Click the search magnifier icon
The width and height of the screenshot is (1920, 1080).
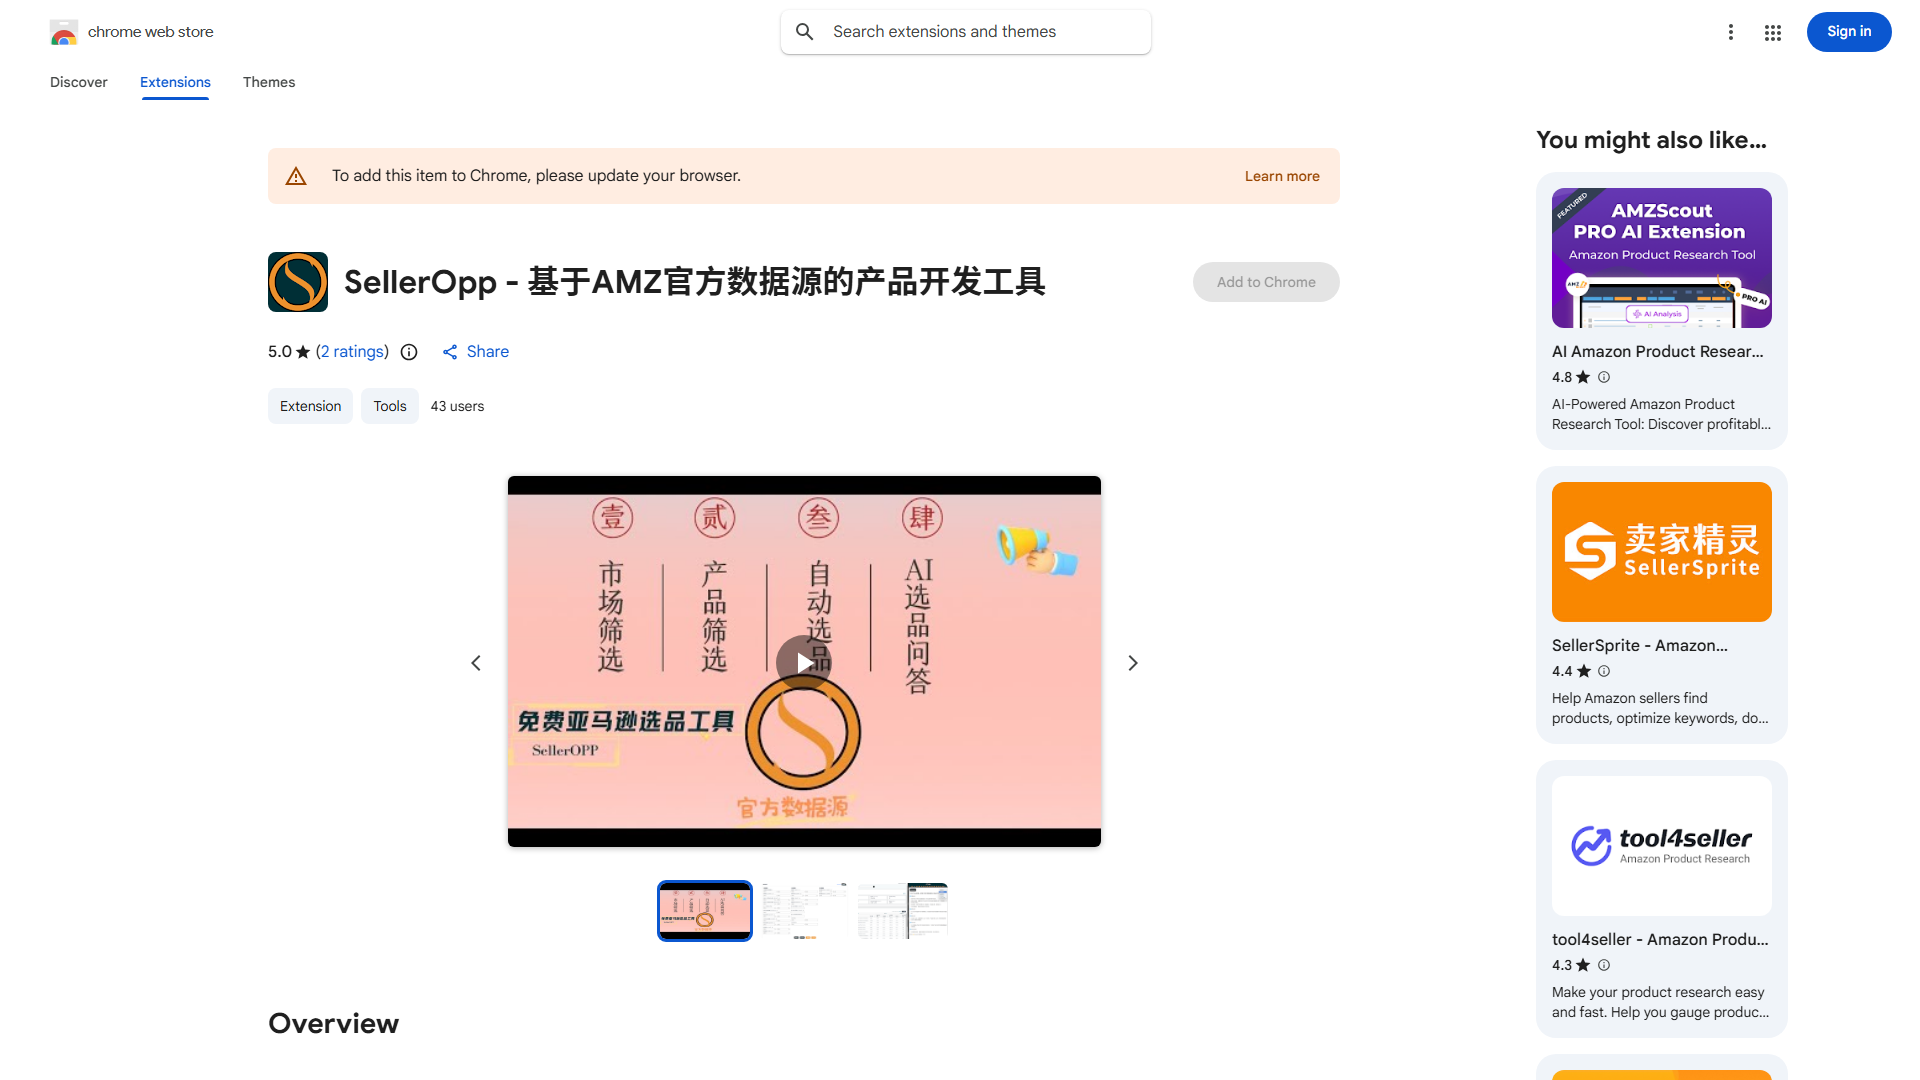pos(805,31)
